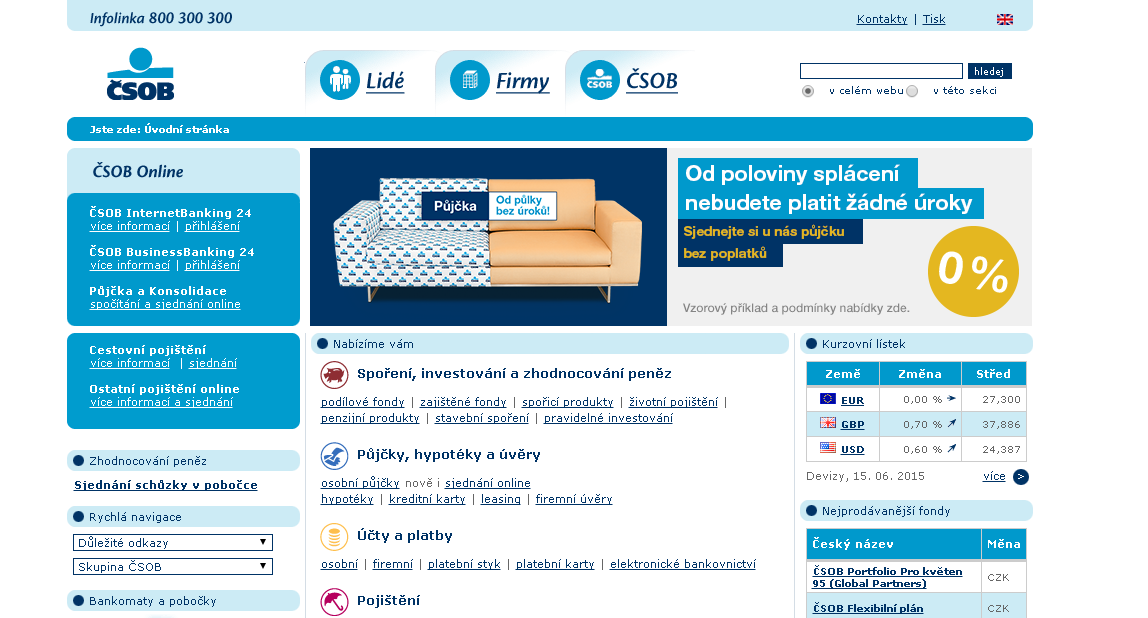Open the spořicí produkty link
The image size is (1148, 618).
pyautogui.click(x=567, y=402)
